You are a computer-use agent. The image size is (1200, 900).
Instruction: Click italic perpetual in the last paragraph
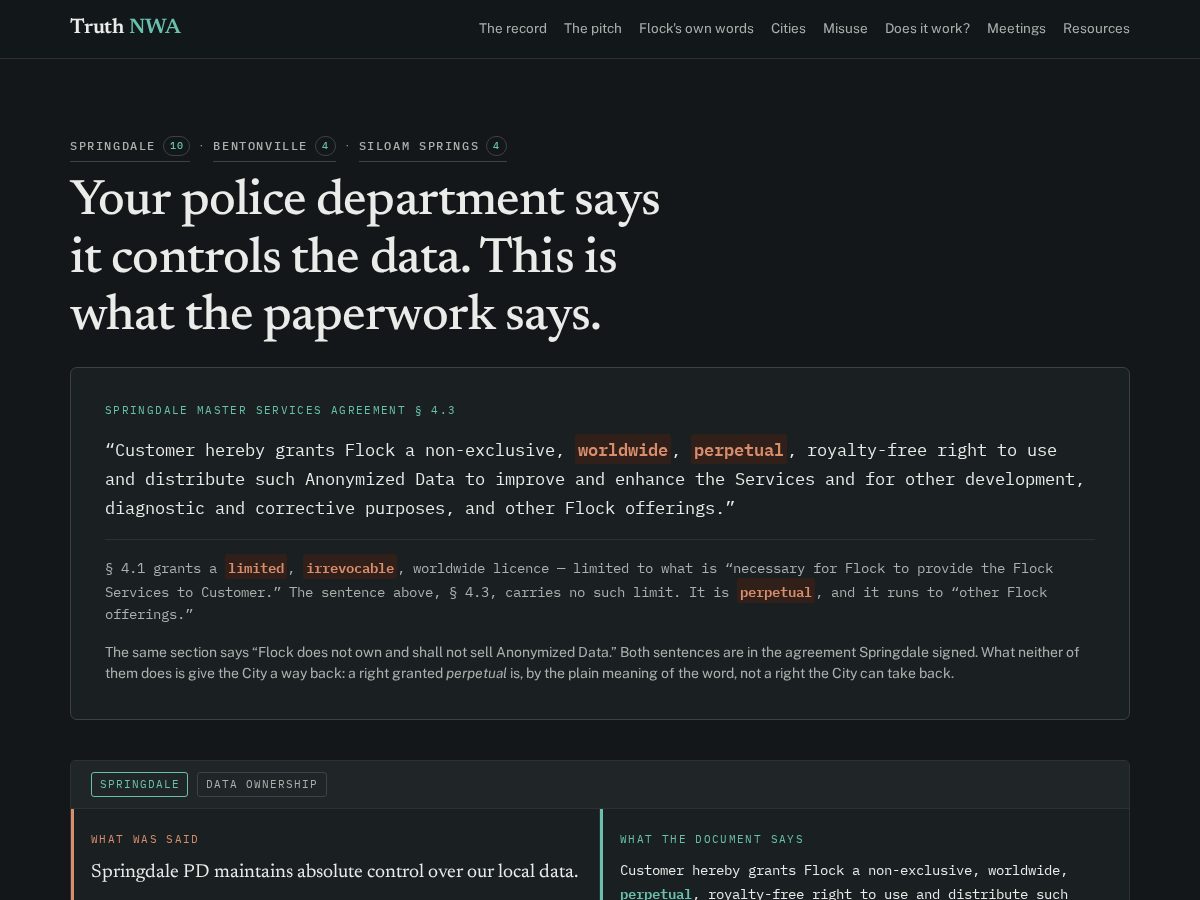476,673
